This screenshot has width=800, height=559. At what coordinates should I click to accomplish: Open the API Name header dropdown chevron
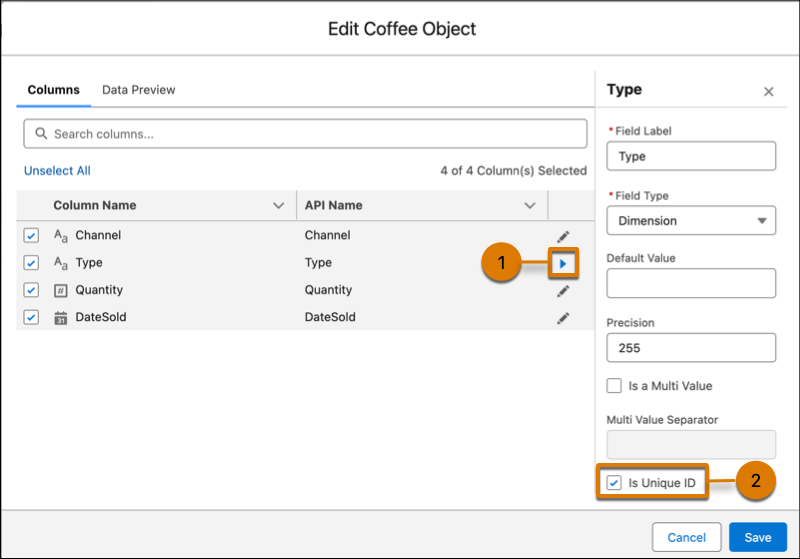(530, 206)
